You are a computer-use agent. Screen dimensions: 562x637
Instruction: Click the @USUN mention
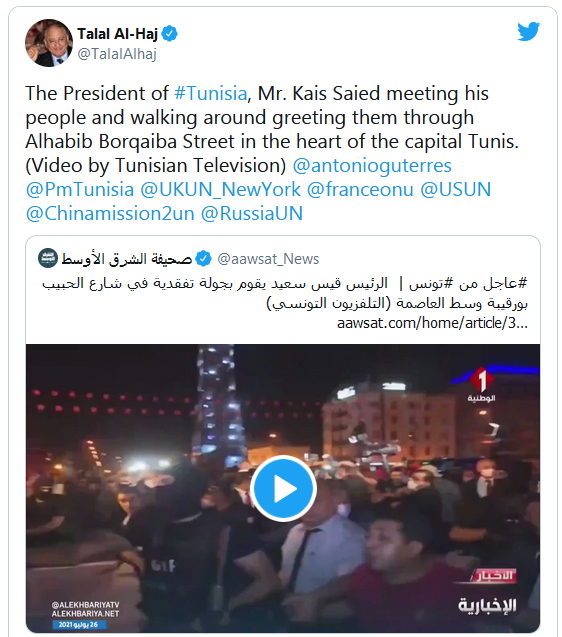456,190
